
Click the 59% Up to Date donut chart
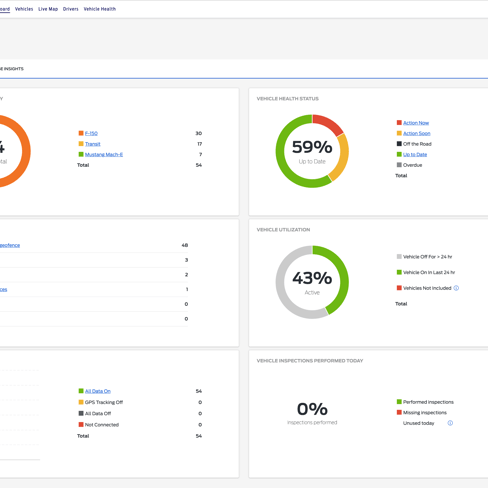tap(312, 151)
